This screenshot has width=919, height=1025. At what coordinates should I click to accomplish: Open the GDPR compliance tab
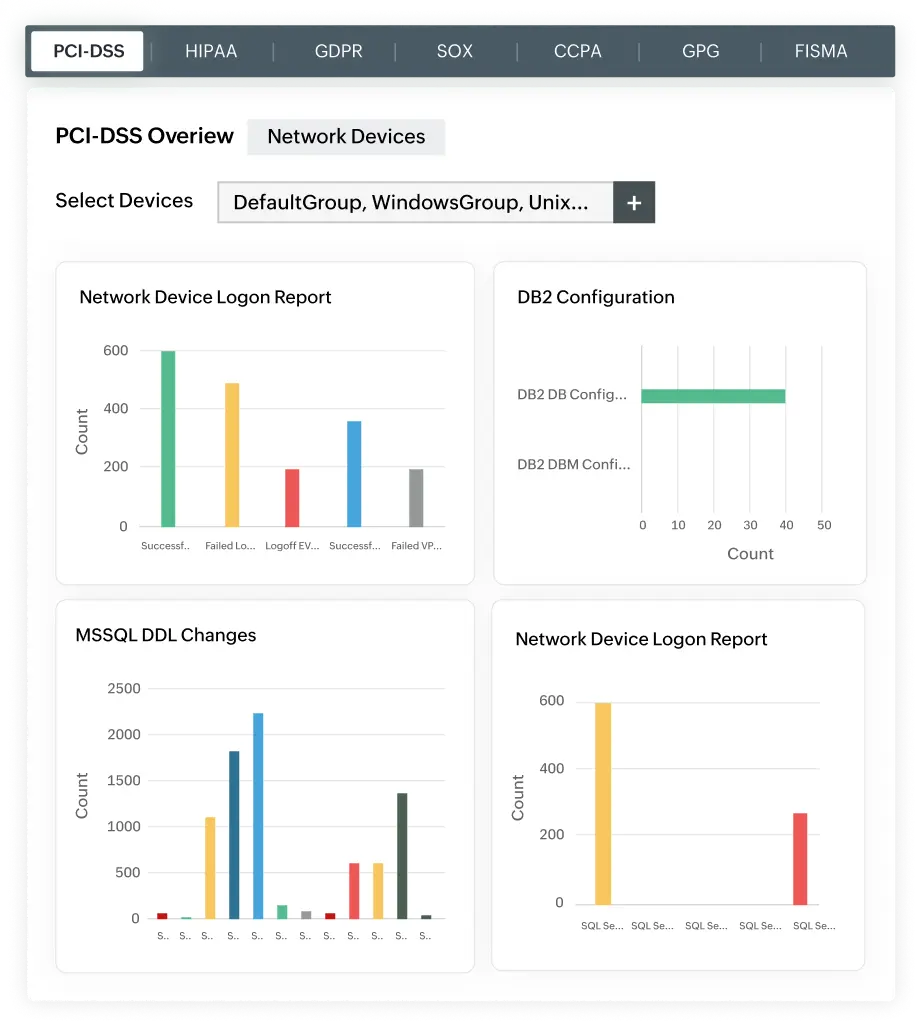coord(337,51)
